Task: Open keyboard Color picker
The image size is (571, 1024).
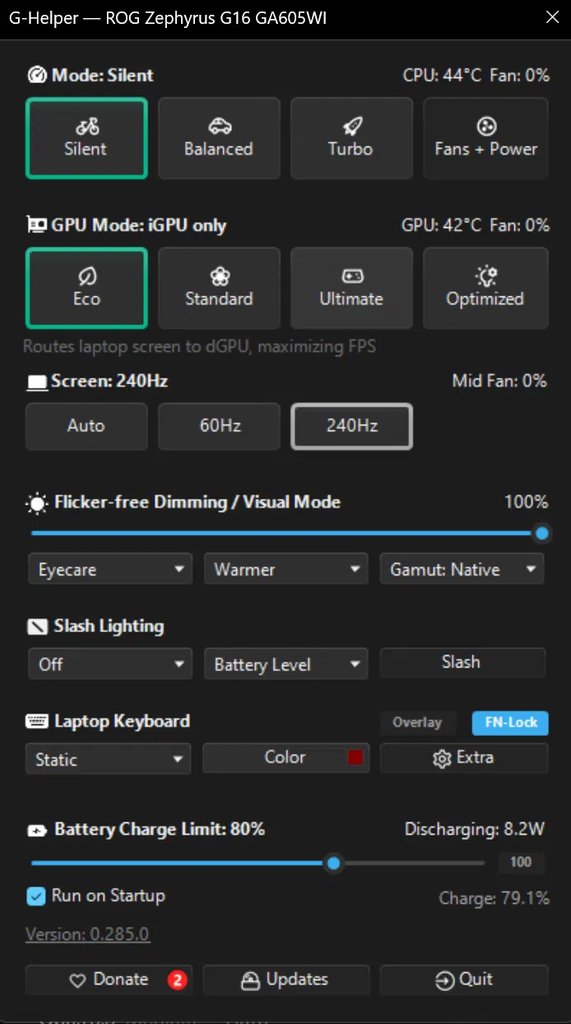Action: click(x=286, y=758)
